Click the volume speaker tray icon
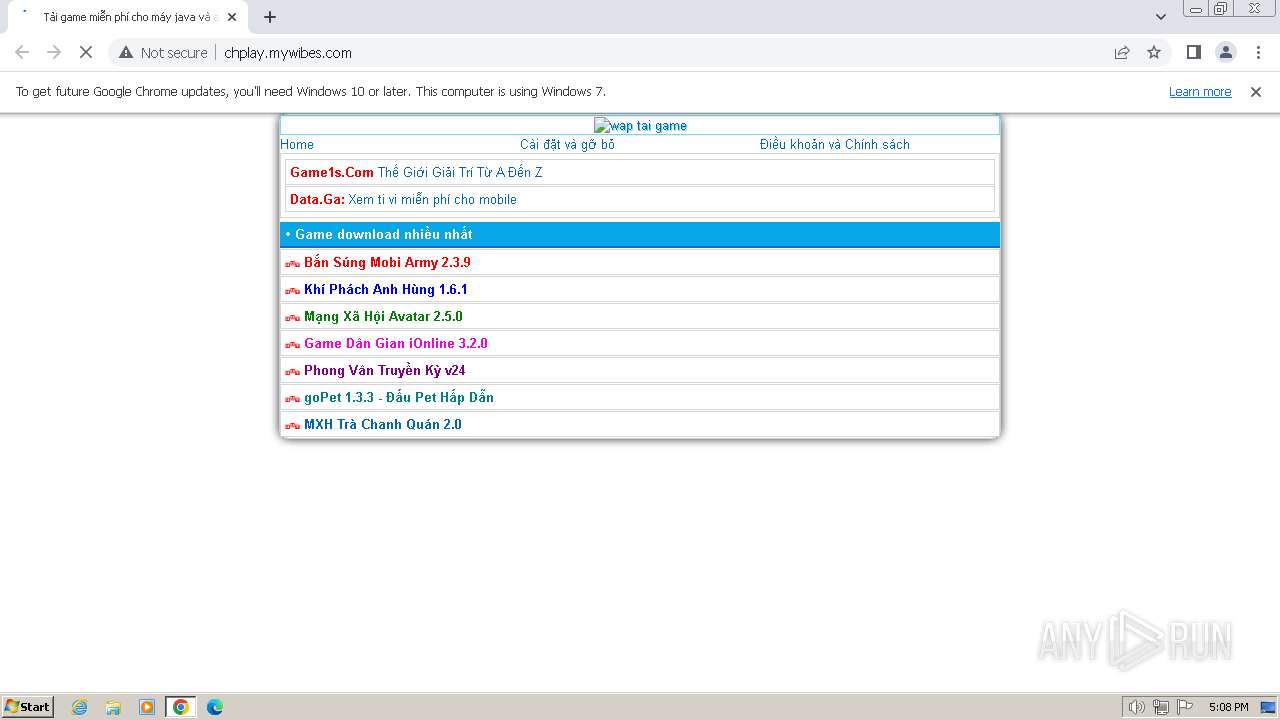The width and height of the screenshot is (1280, 720). 1136,707
